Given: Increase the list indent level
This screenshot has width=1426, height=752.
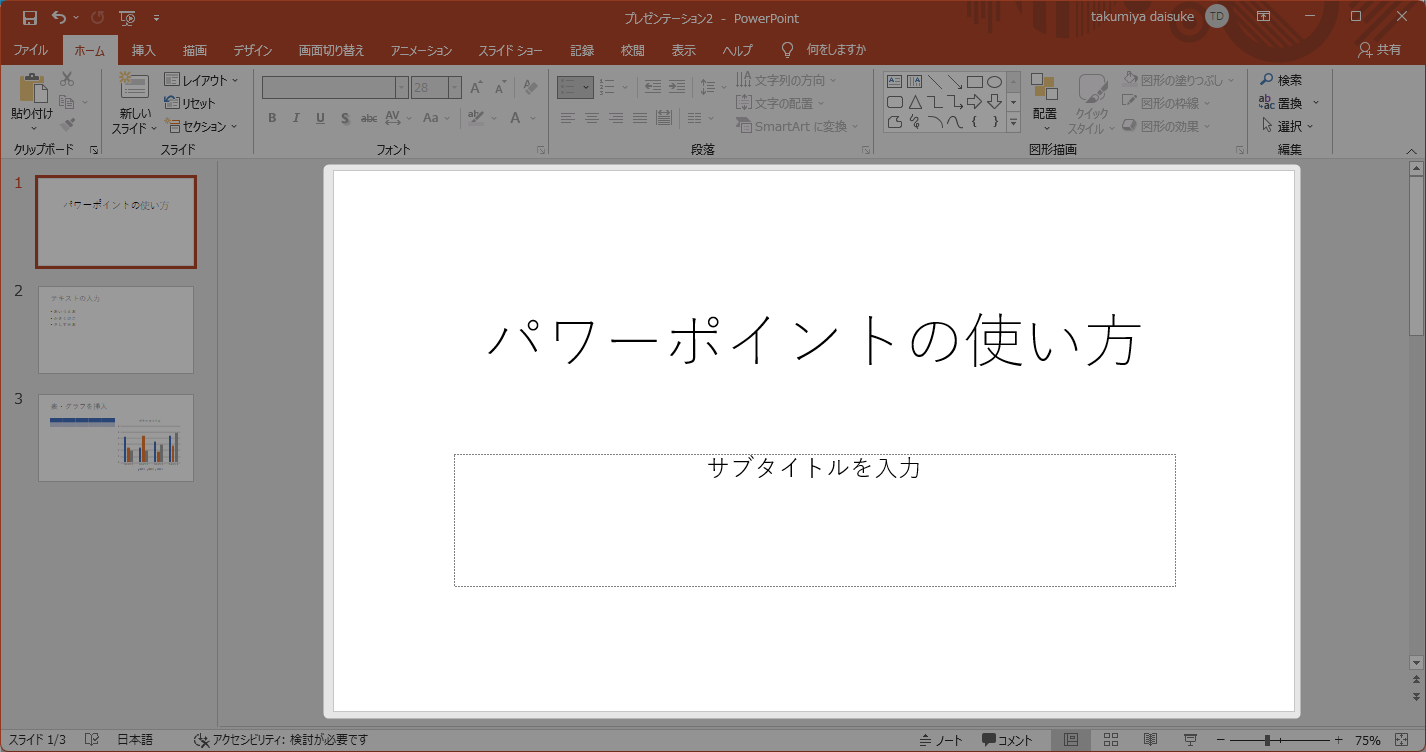Looking at the screenshot, I should (x=677, y=88).
